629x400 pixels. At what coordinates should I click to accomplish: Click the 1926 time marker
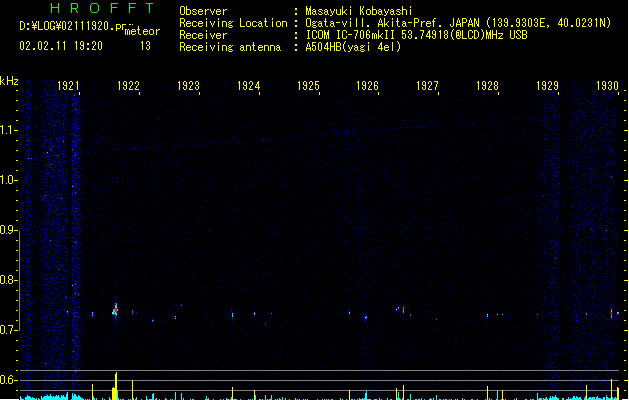point(367,86)
